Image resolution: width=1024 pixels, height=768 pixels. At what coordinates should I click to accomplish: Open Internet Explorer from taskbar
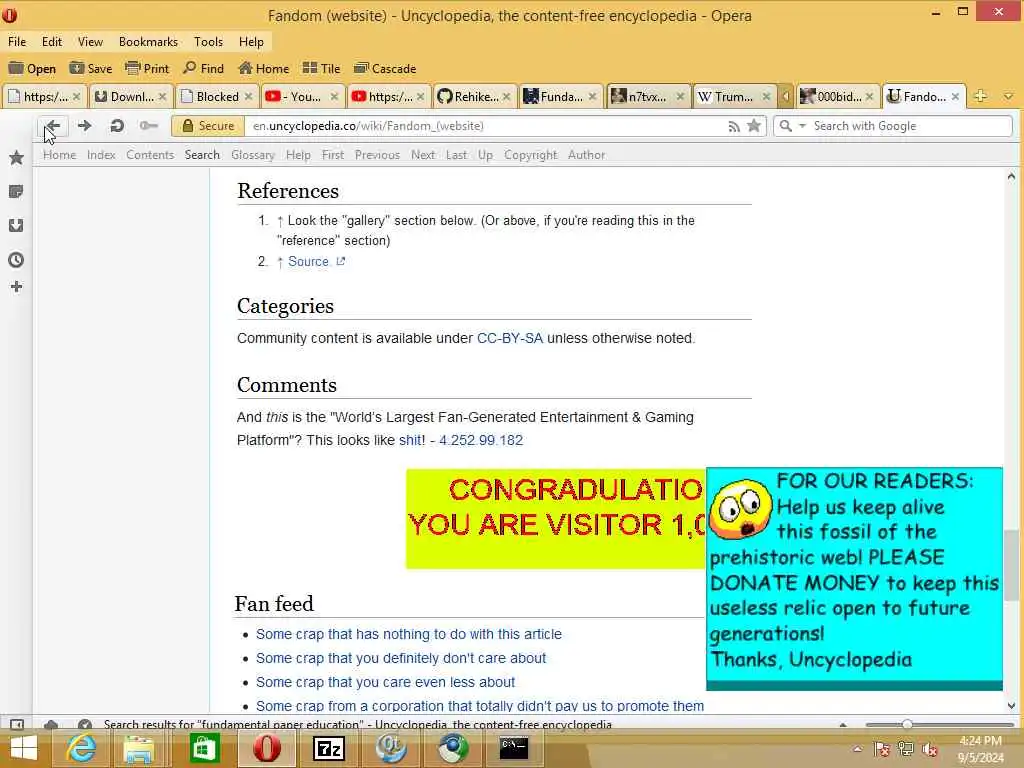[81, 748]
